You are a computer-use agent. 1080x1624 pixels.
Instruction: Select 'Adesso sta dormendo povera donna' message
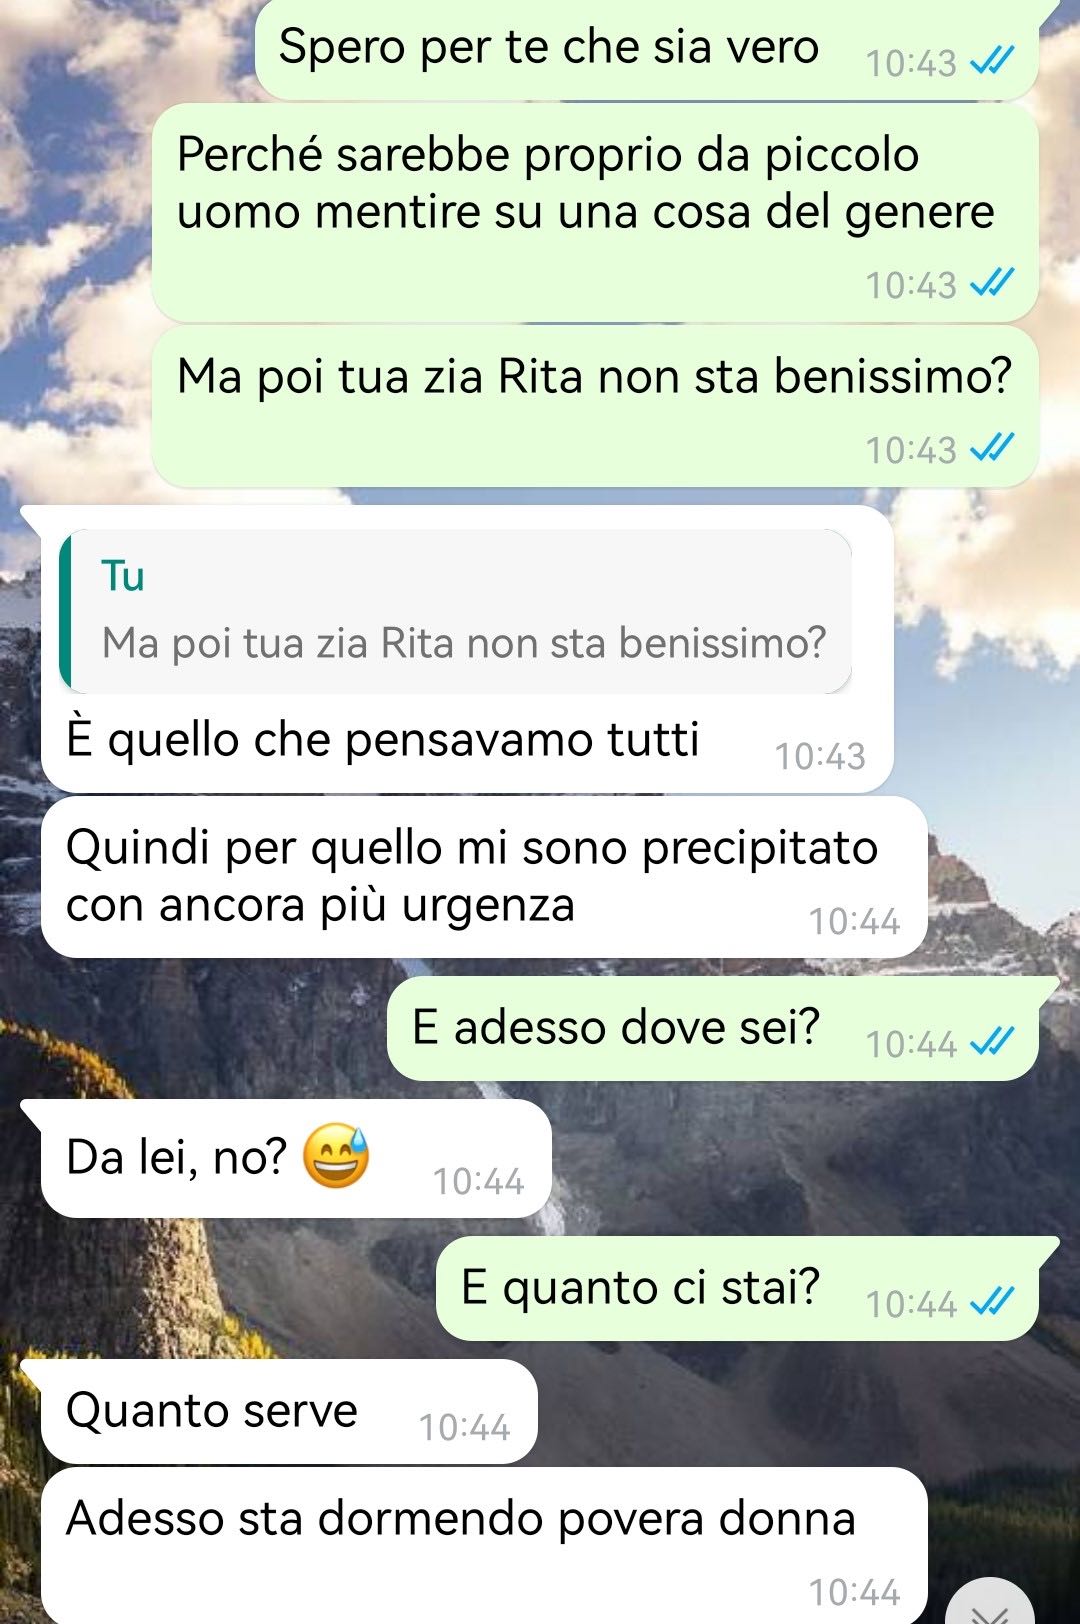pos(484,1545)
